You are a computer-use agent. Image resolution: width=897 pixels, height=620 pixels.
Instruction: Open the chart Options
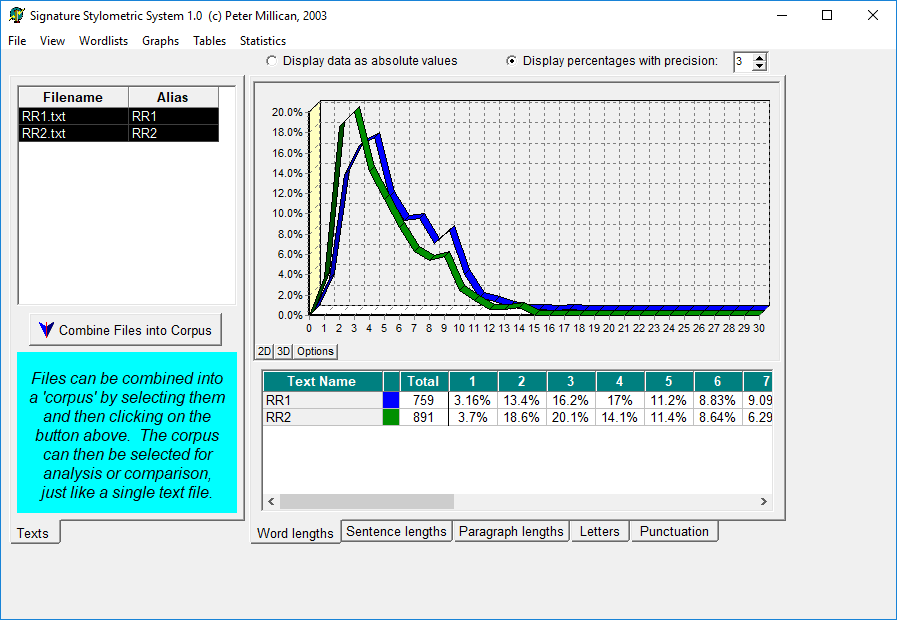315,351
